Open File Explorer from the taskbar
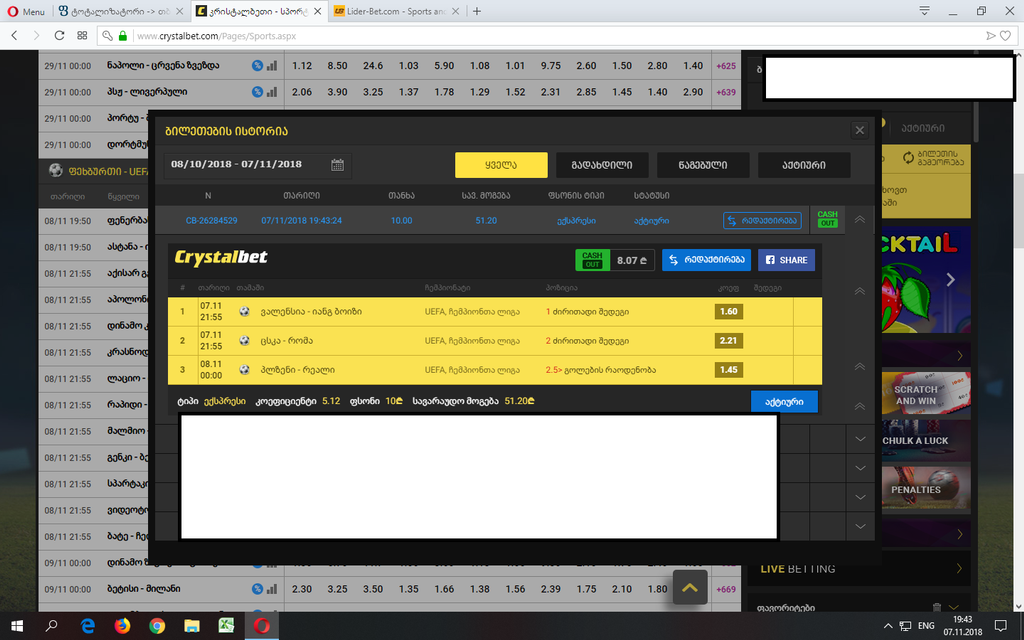The height and width of the screenshot is (640, 1024). (x=191, y=626)
